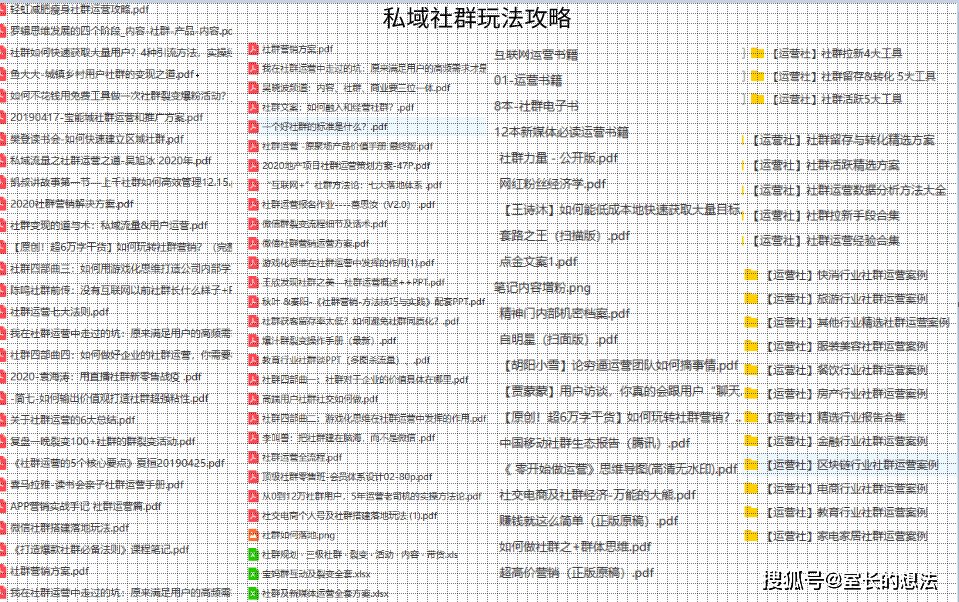Select 8本-社群电子书 entry

tap(536, 106)
